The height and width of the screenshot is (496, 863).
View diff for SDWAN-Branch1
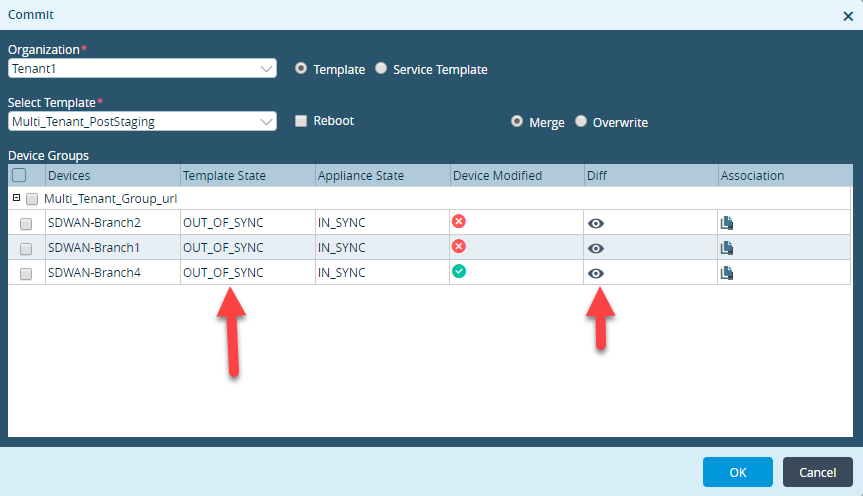(x=595, y=248)
